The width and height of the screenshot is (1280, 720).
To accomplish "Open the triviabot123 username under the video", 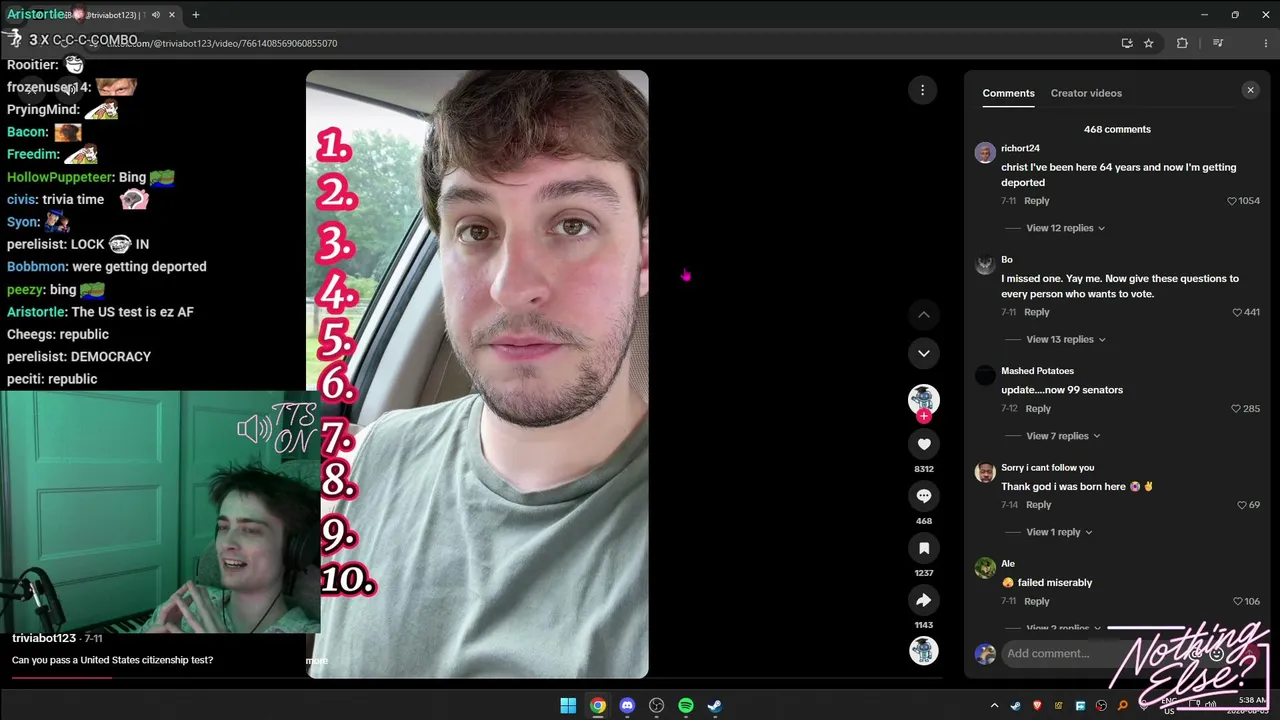I will 44,638.
